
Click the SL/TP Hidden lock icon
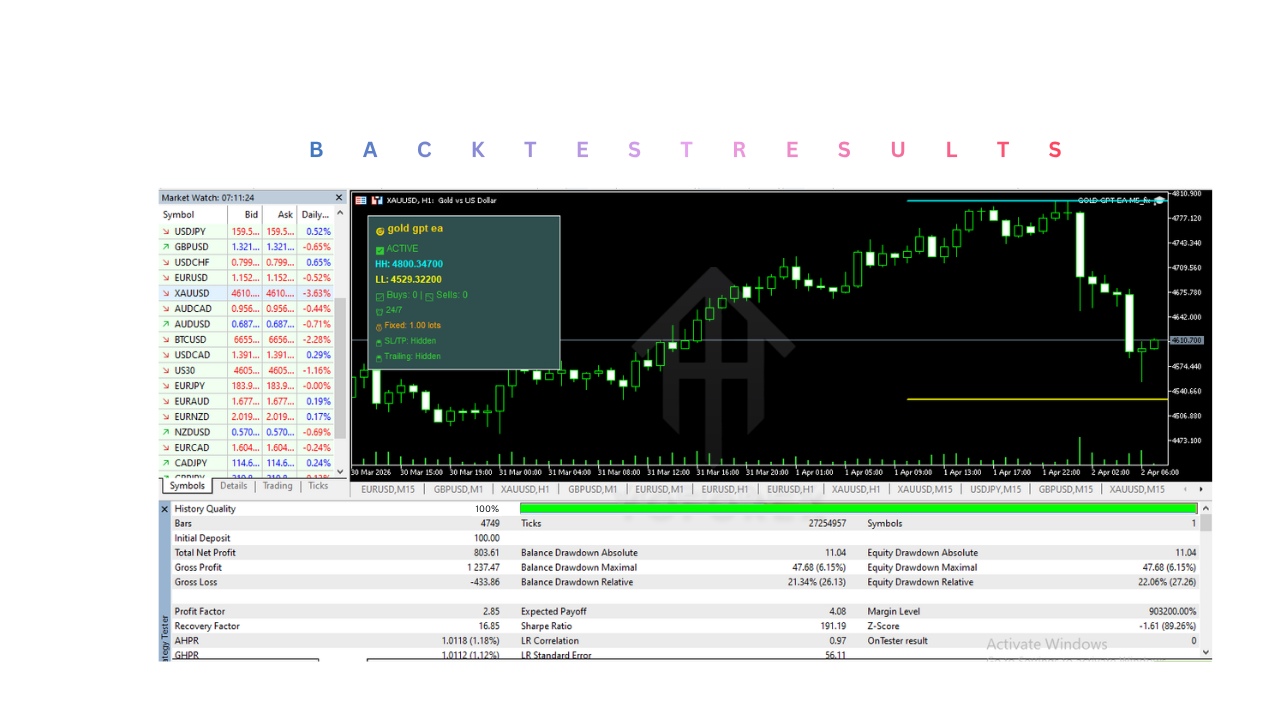(379, 342)
